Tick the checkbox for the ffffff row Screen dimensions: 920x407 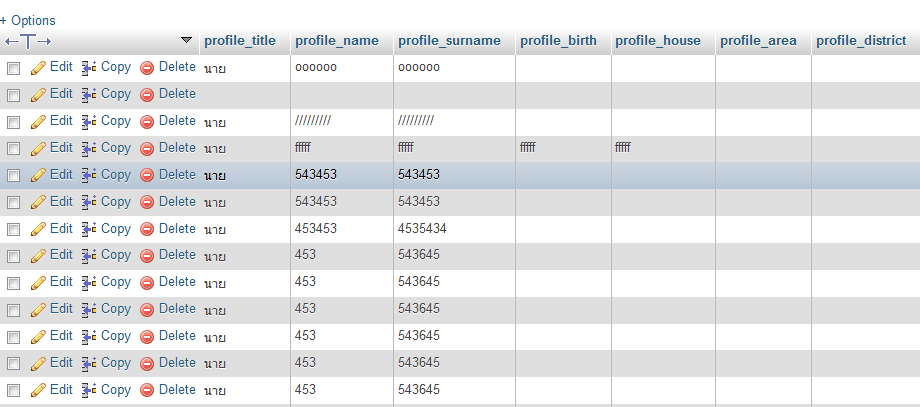tap(14, 149)
